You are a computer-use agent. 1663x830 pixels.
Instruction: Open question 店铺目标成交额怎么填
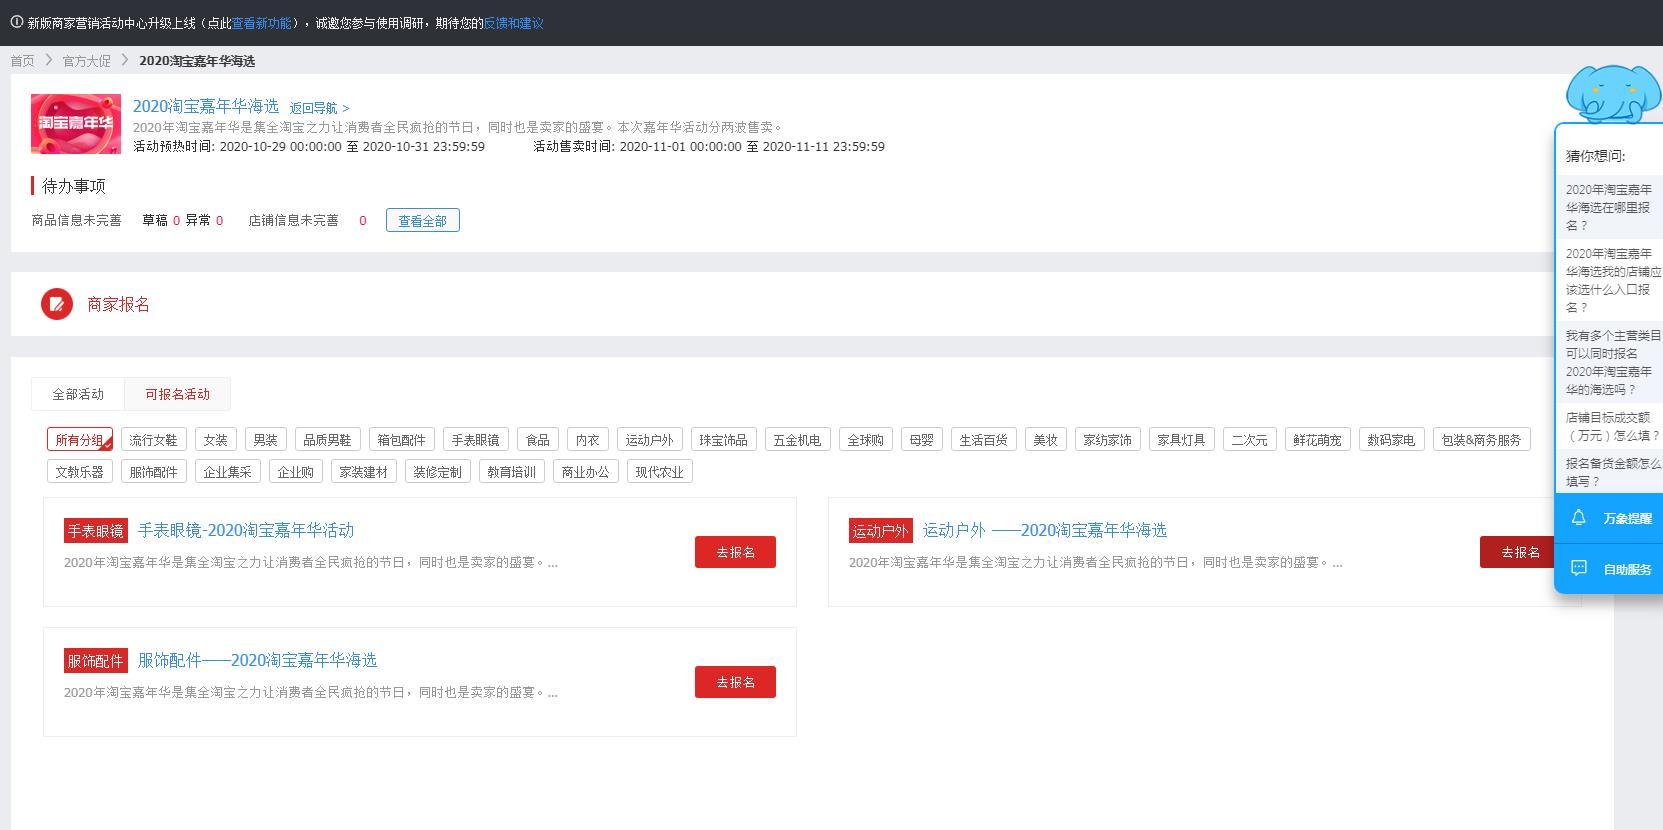coord(1610,426)
